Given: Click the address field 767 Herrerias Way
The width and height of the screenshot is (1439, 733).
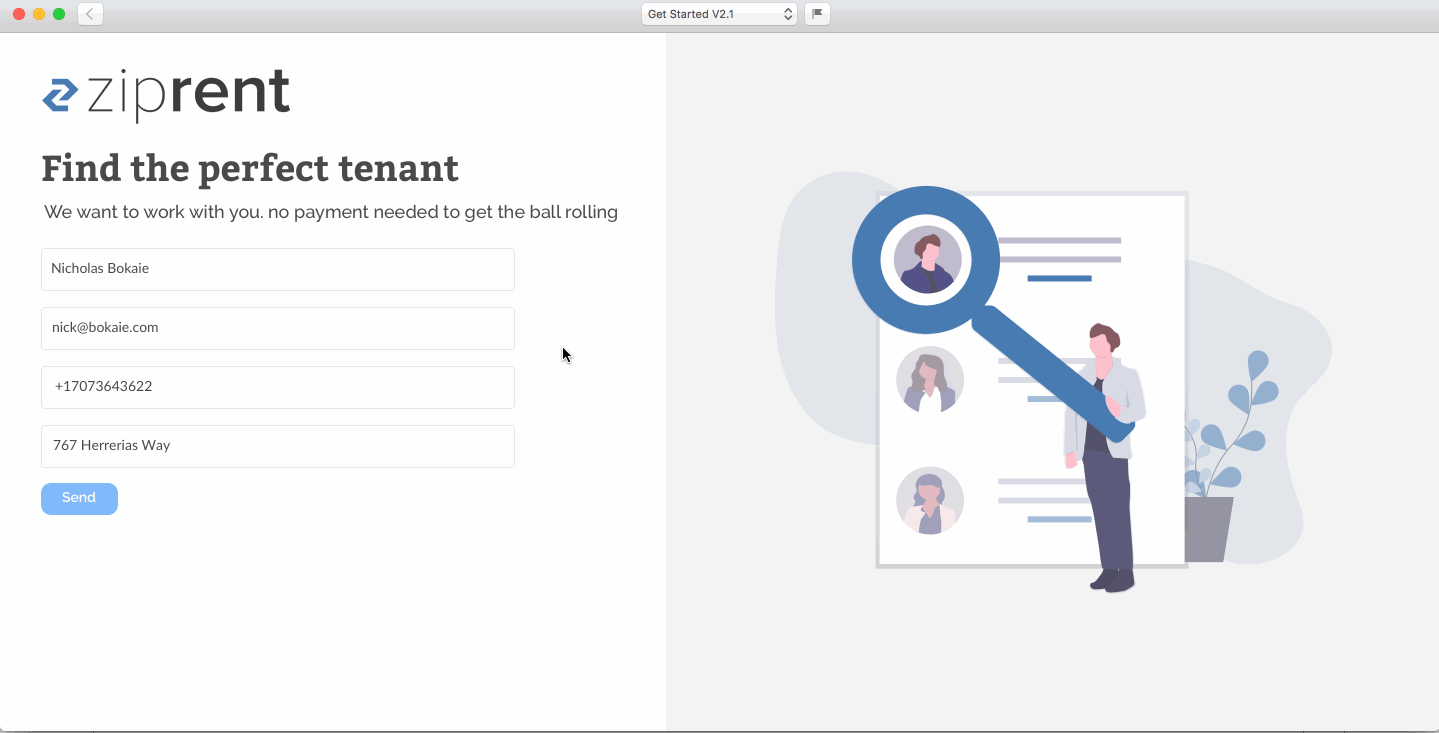Looking at the screenshot, I should point(278,446).
